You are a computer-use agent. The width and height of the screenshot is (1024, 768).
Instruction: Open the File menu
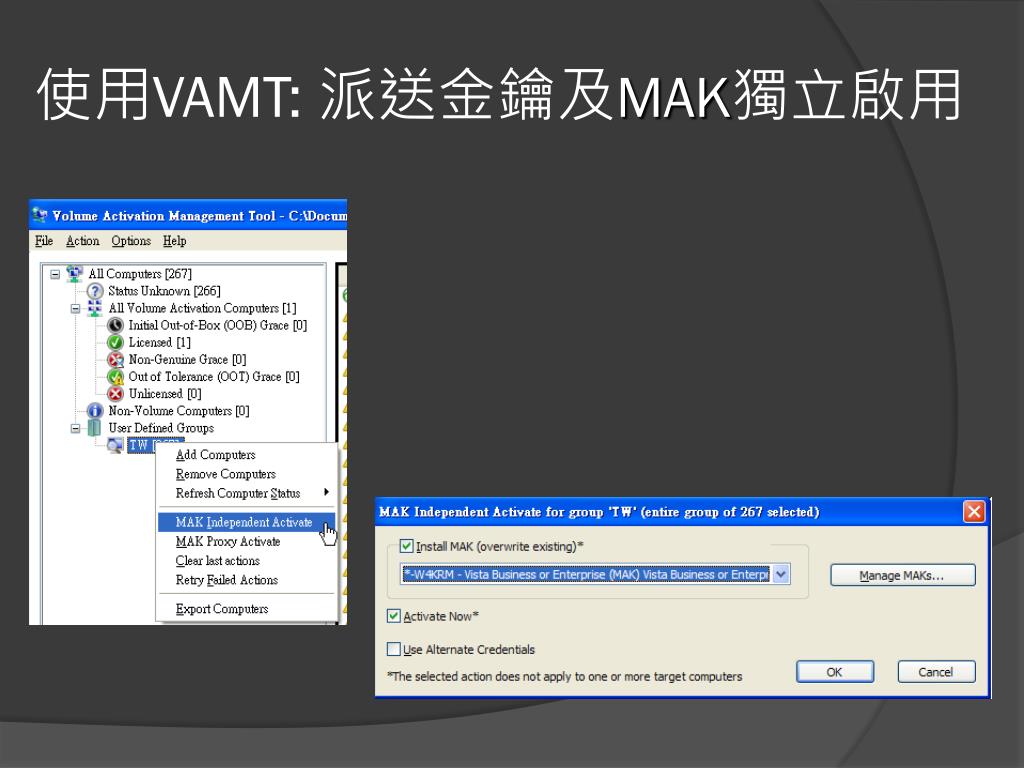click(44, 241)
